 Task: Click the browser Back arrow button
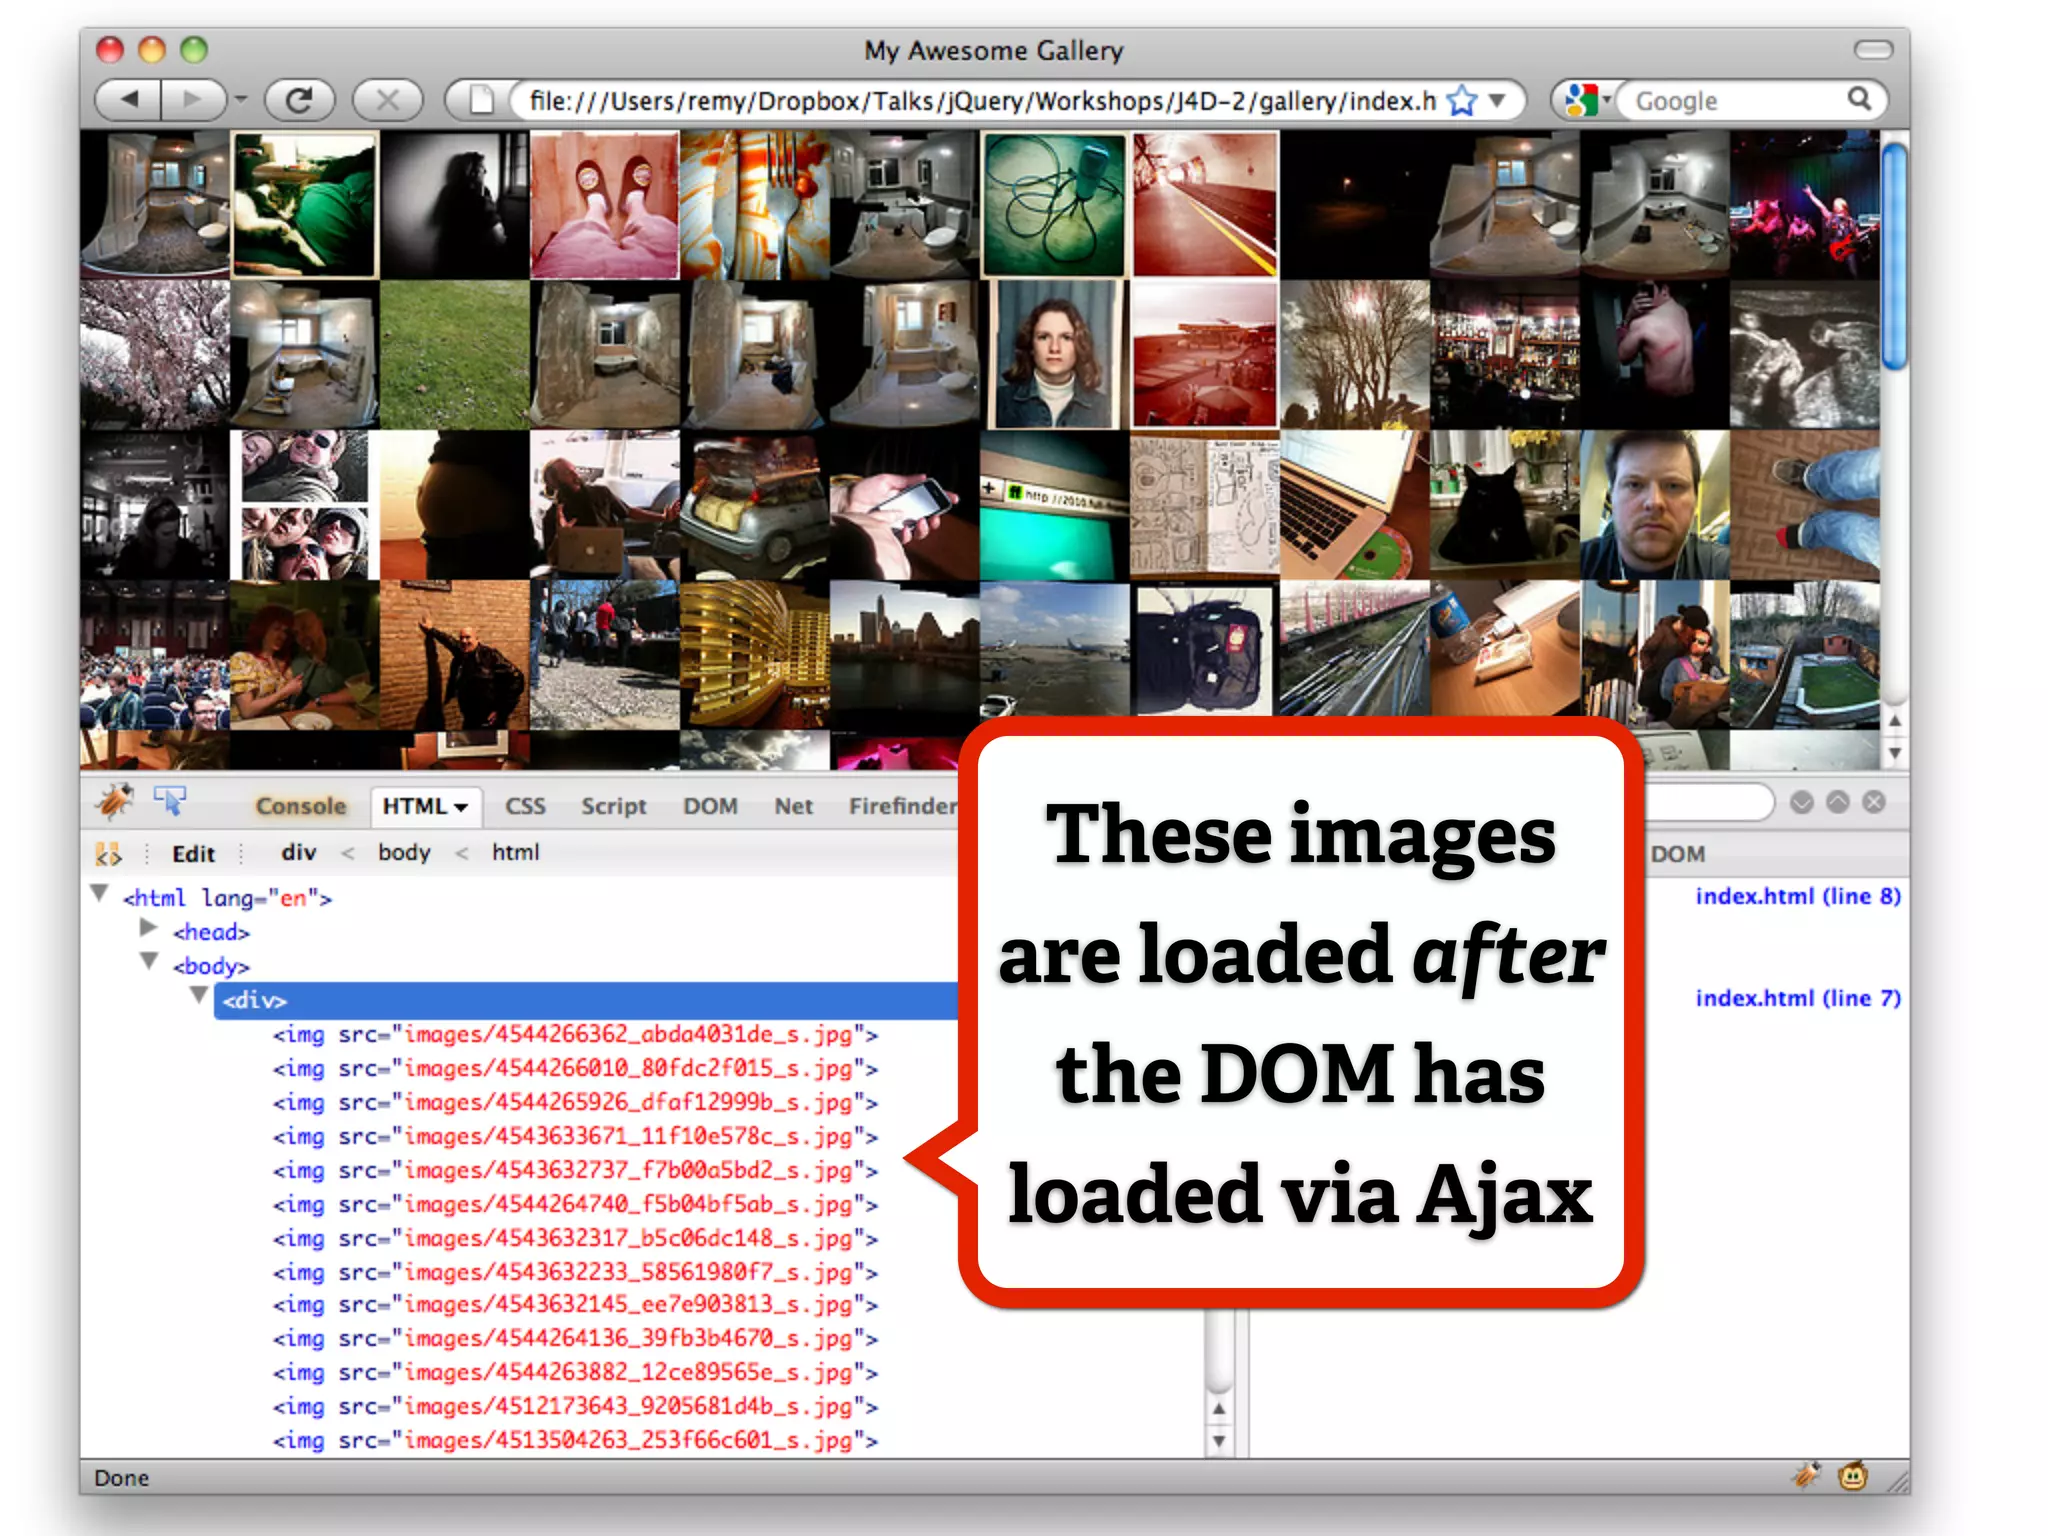(130, 100)
